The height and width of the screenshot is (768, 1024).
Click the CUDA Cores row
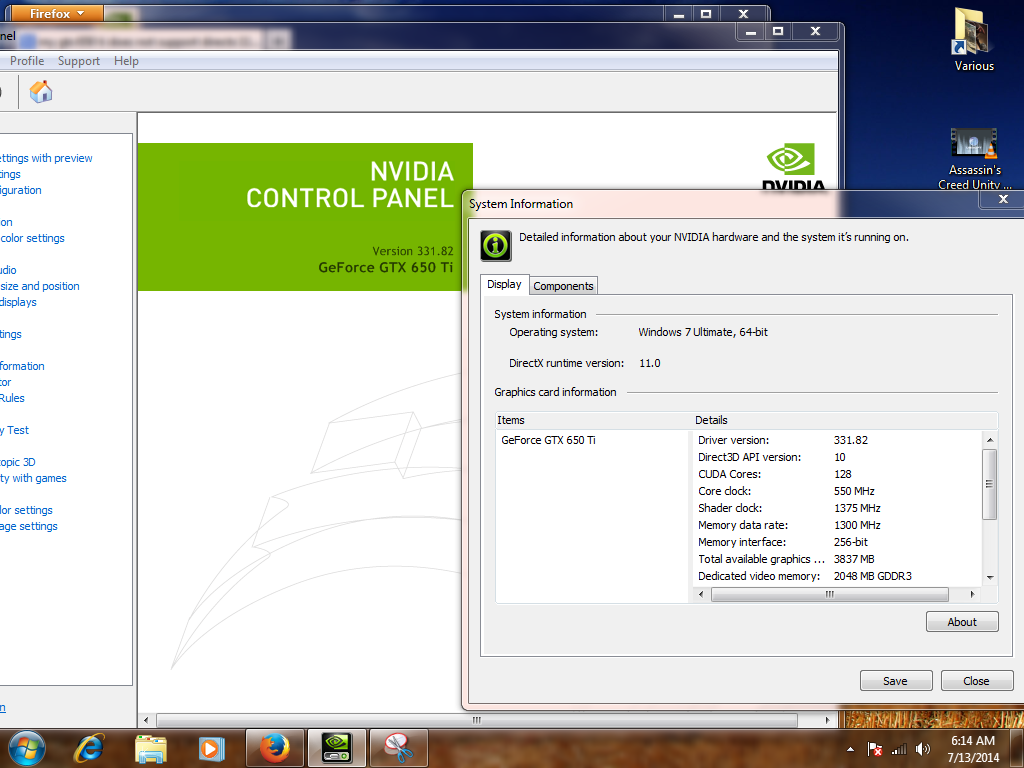(x=838, y=474)
